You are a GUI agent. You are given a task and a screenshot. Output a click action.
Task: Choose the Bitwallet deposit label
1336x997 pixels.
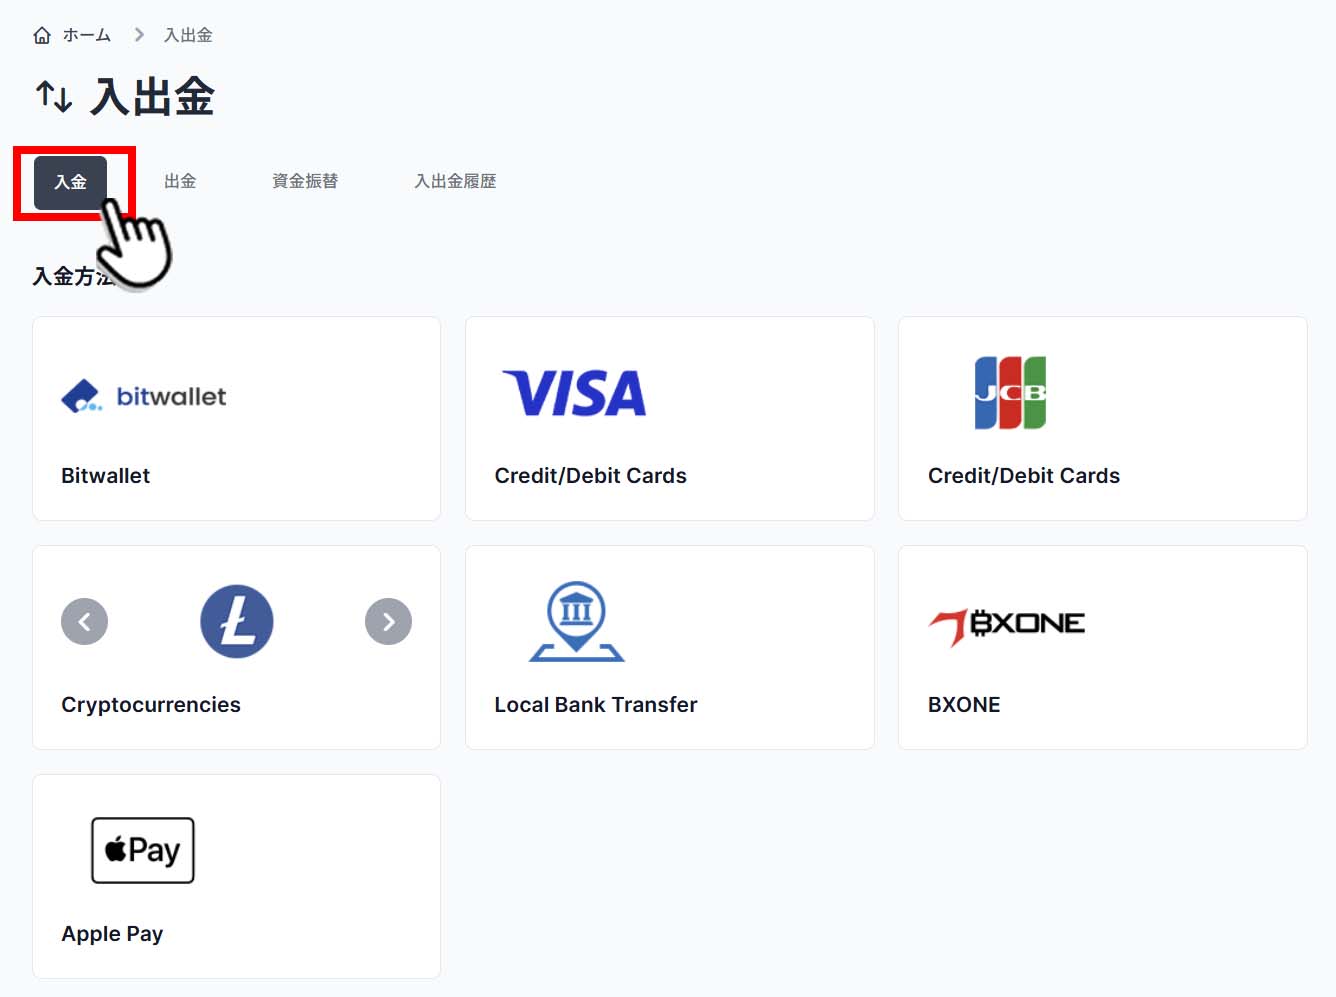106,476
